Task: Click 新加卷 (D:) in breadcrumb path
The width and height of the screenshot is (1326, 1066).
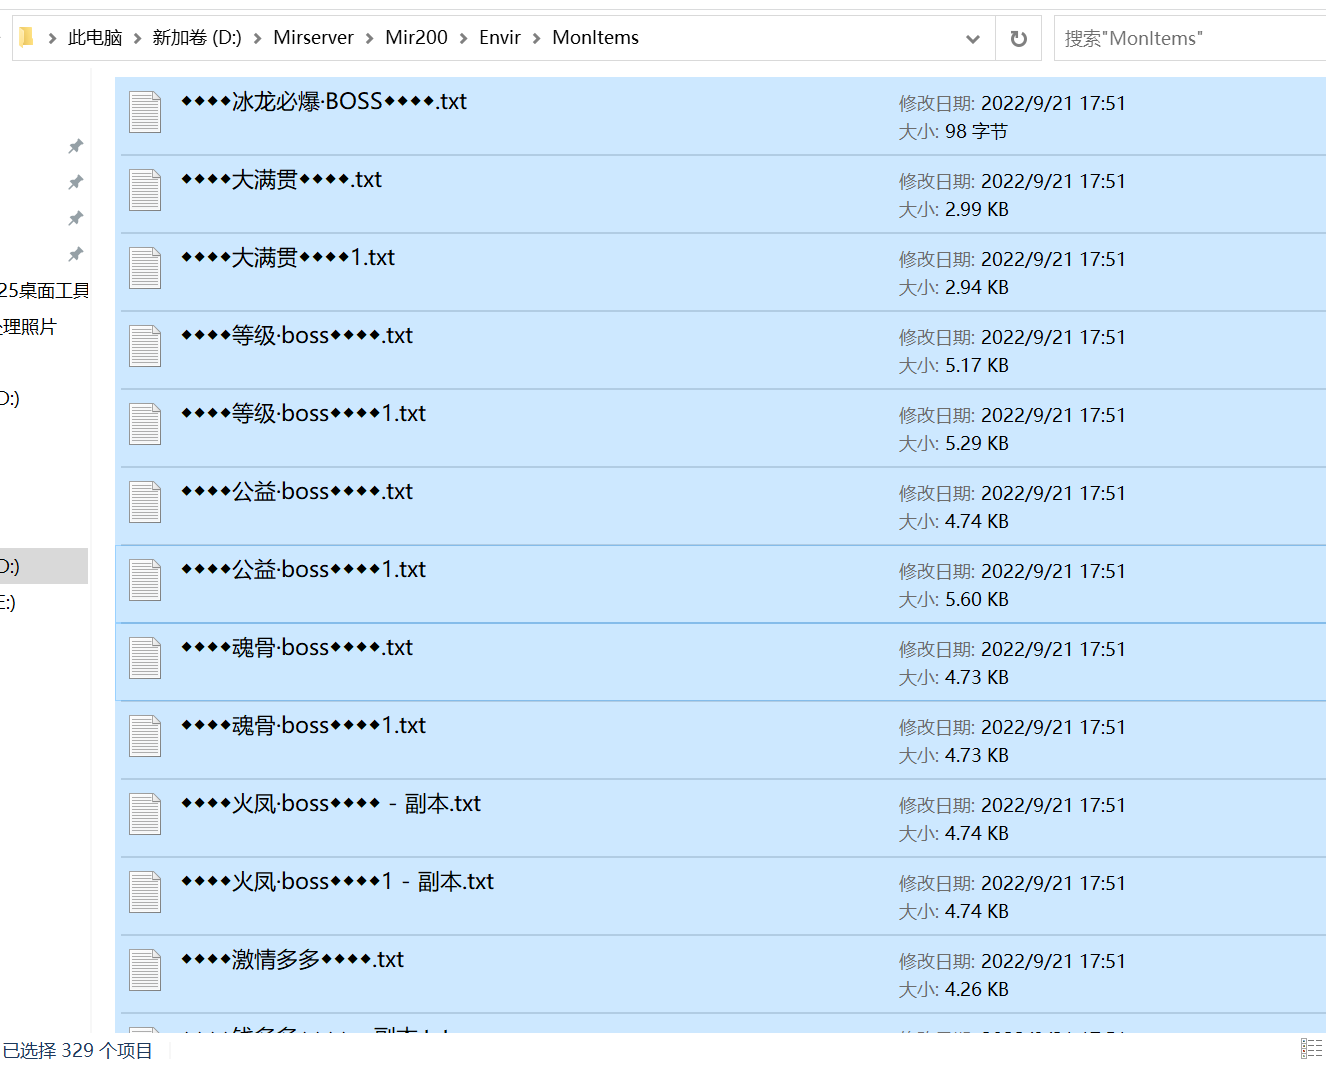Action: click(x=197, y=38)
